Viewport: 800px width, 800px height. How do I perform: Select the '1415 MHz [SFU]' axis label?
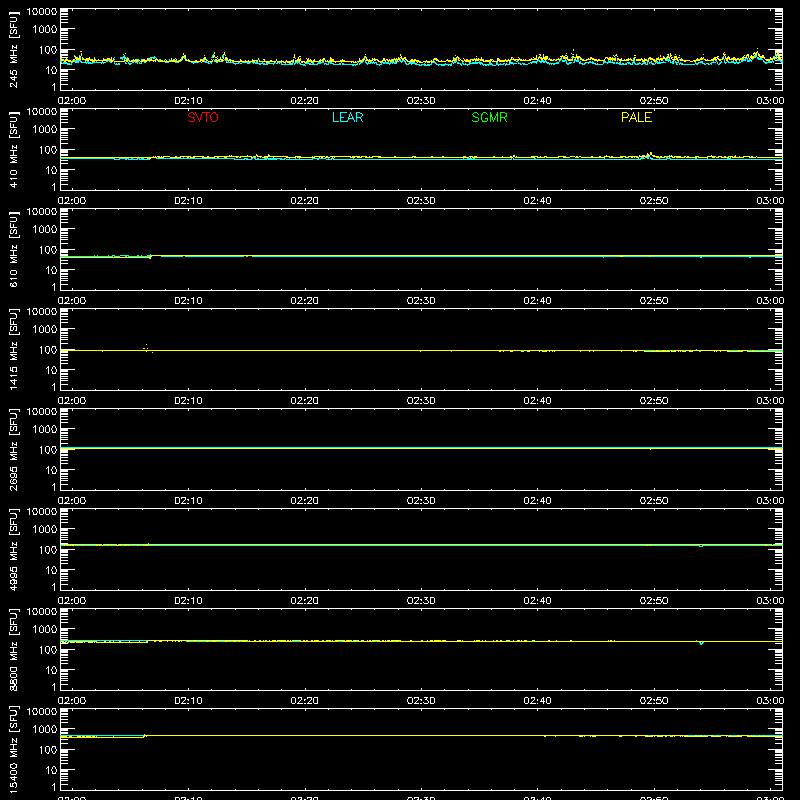coord(13,350)
